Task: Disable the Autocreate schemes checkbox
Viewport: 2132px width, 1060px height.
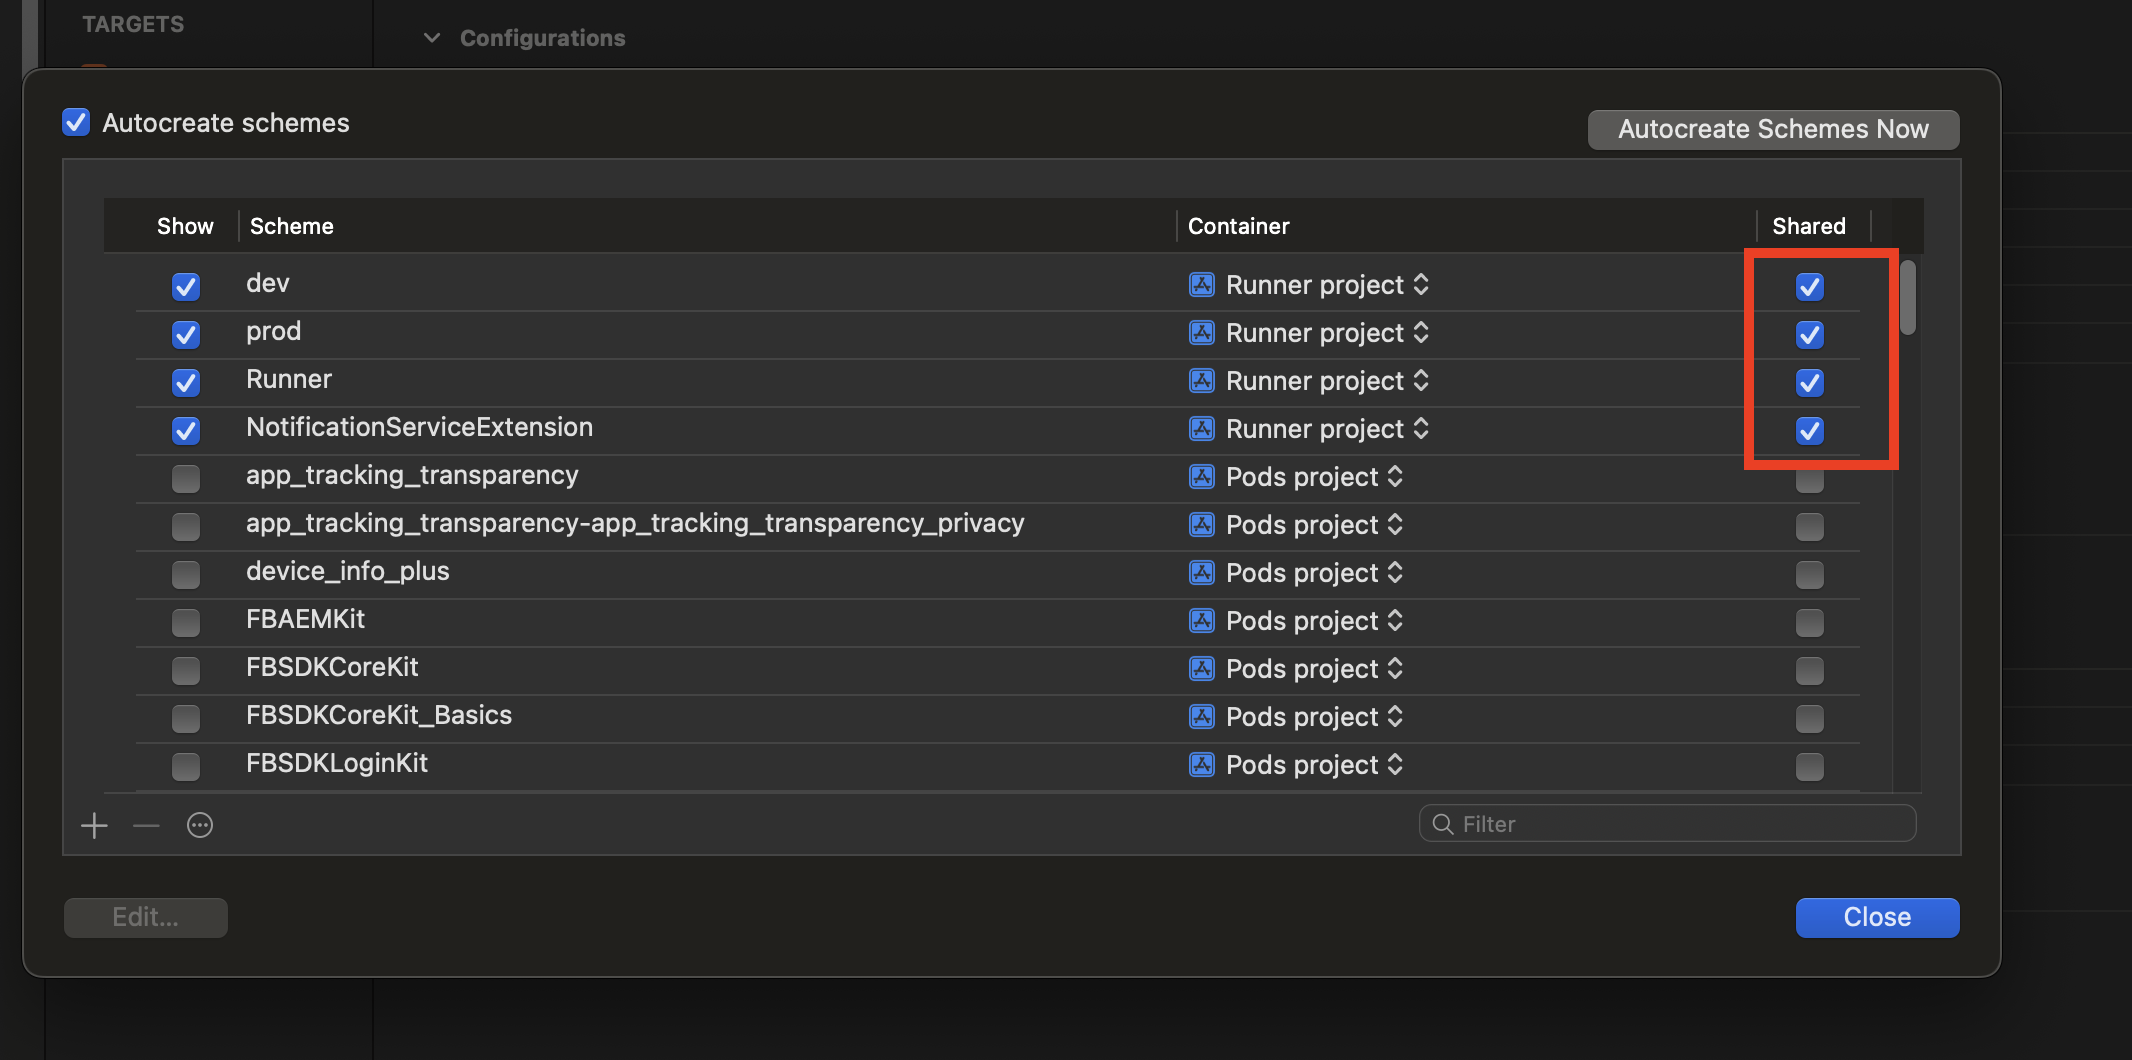Action: click(76, 123)
